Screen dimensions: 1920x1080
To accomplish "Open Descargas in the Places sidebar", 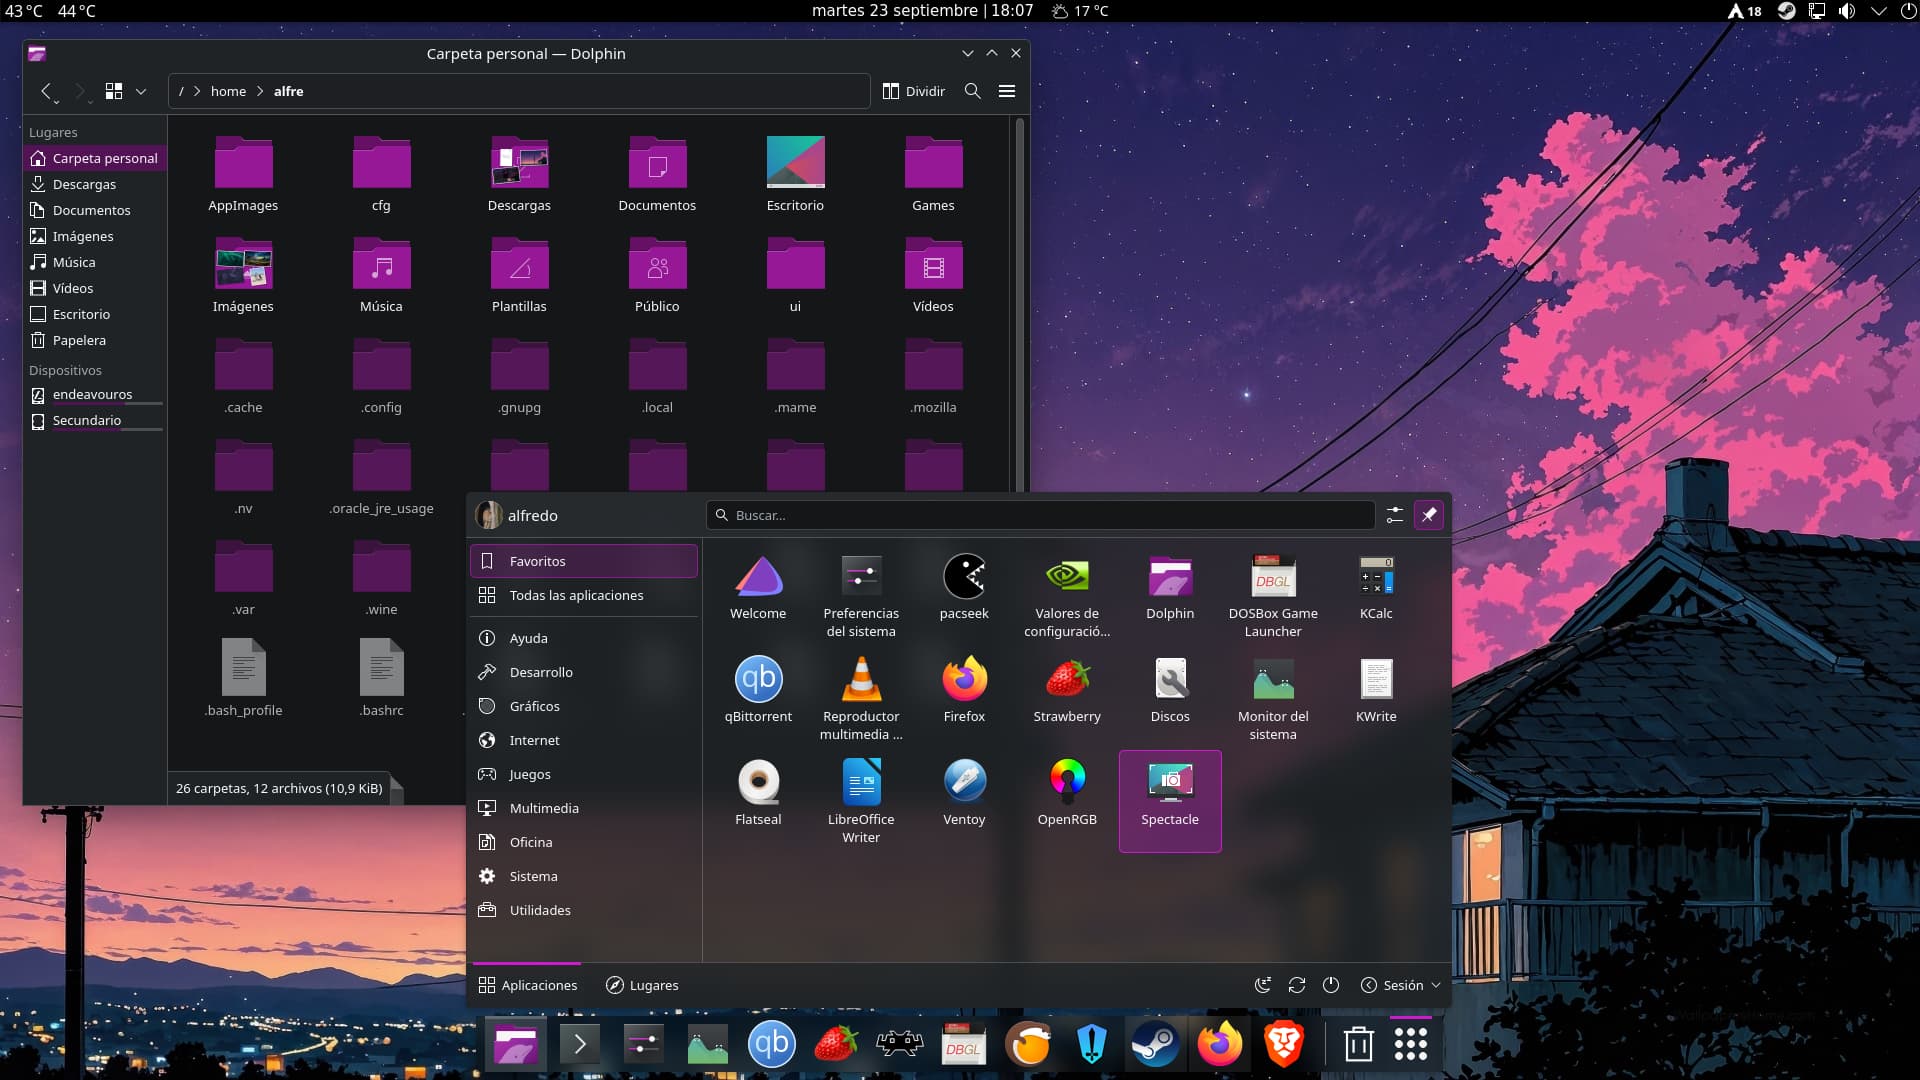I will point(84,184).
